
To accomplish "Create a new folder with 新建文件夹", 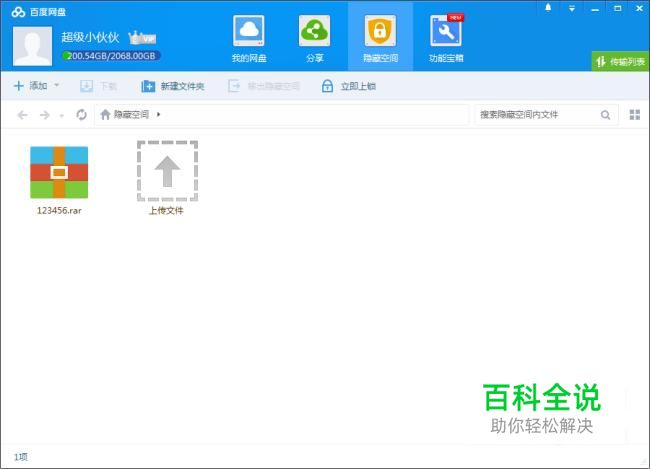I will (172, 86).
